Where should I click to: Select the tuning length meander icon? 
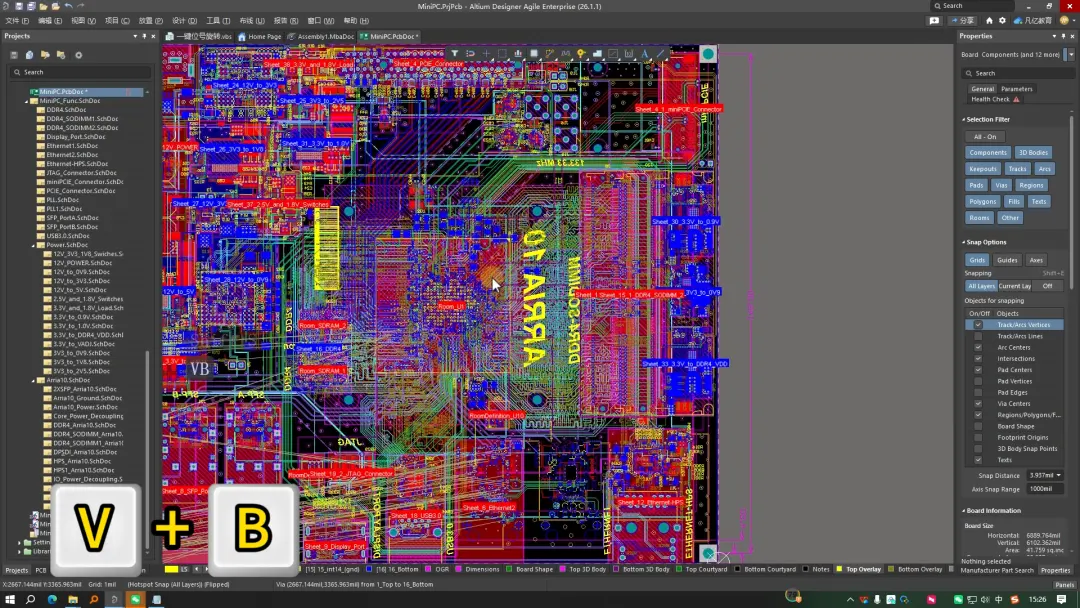coord(565,54)
